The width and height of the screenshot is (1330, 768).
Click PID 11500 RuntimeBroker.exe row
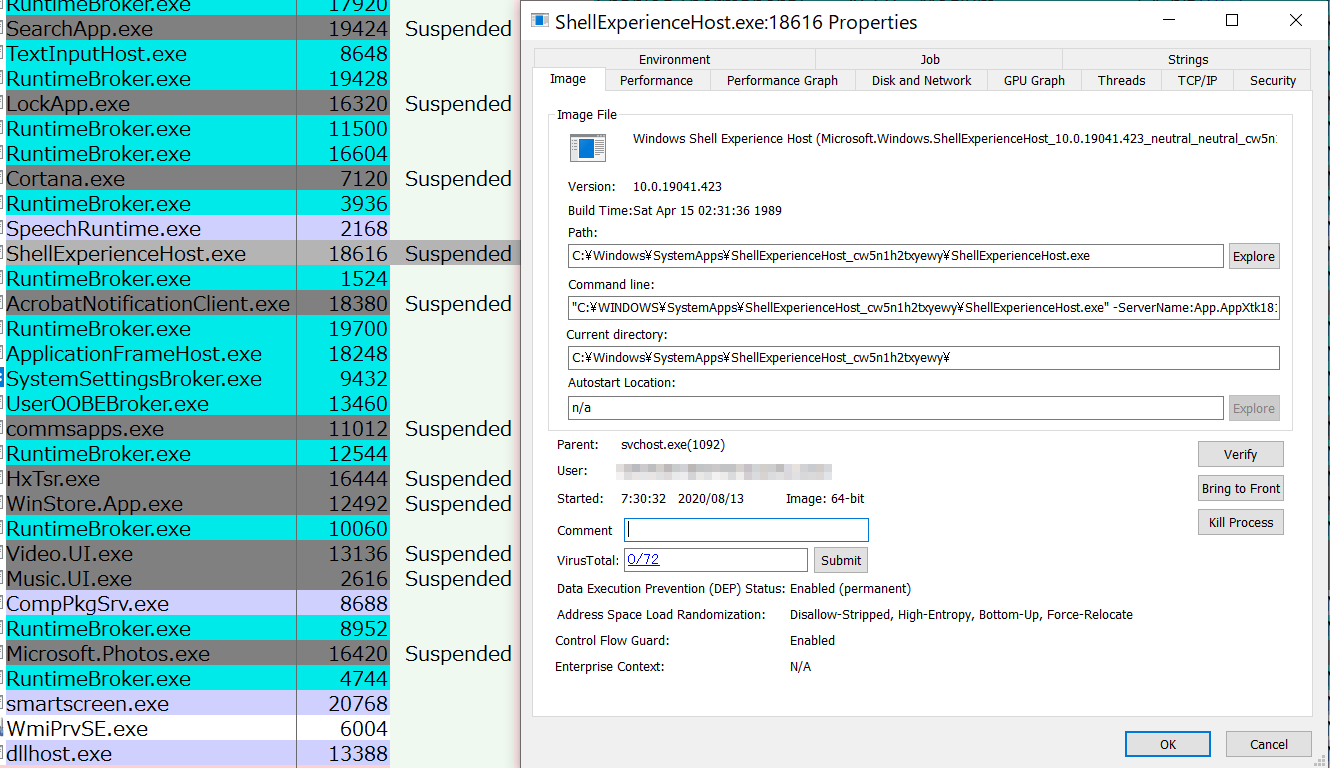[197, 129]
